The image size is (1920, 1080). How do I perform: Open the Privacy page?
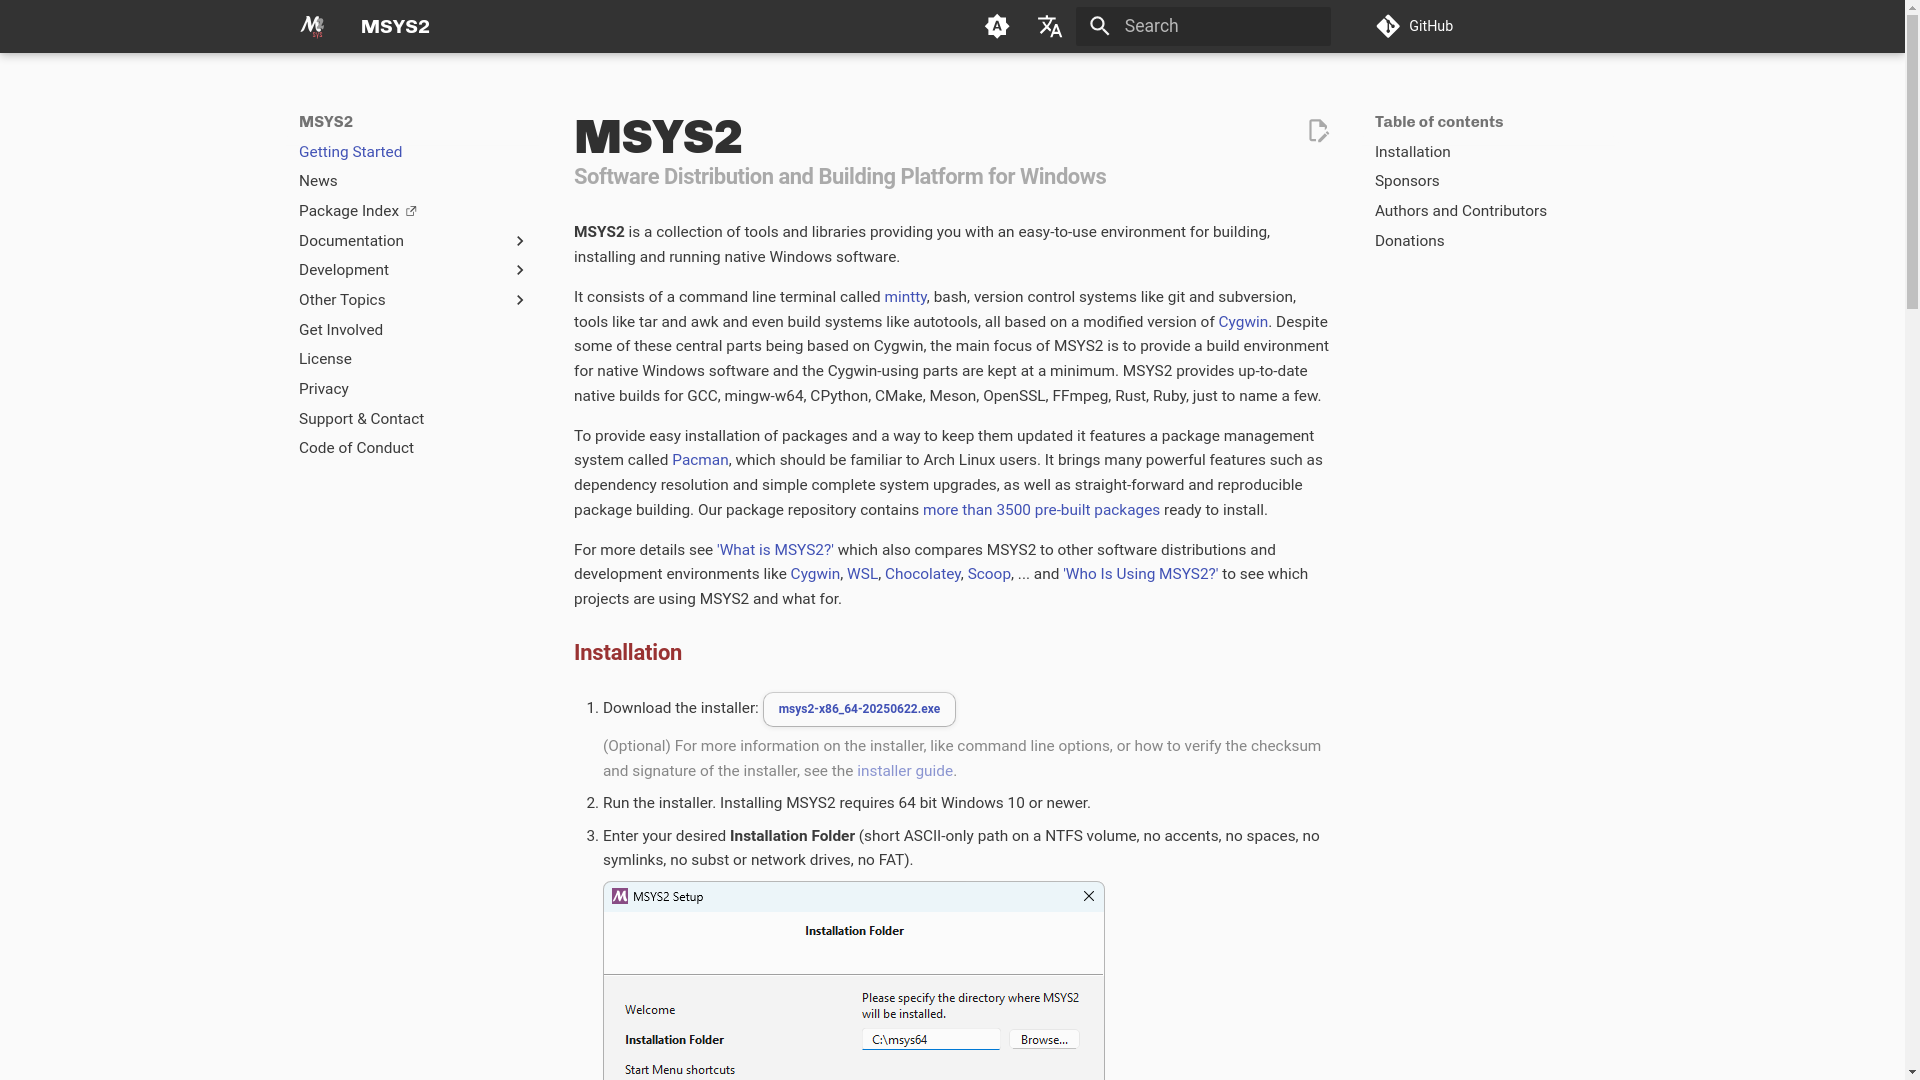click(x=324, y=389)
